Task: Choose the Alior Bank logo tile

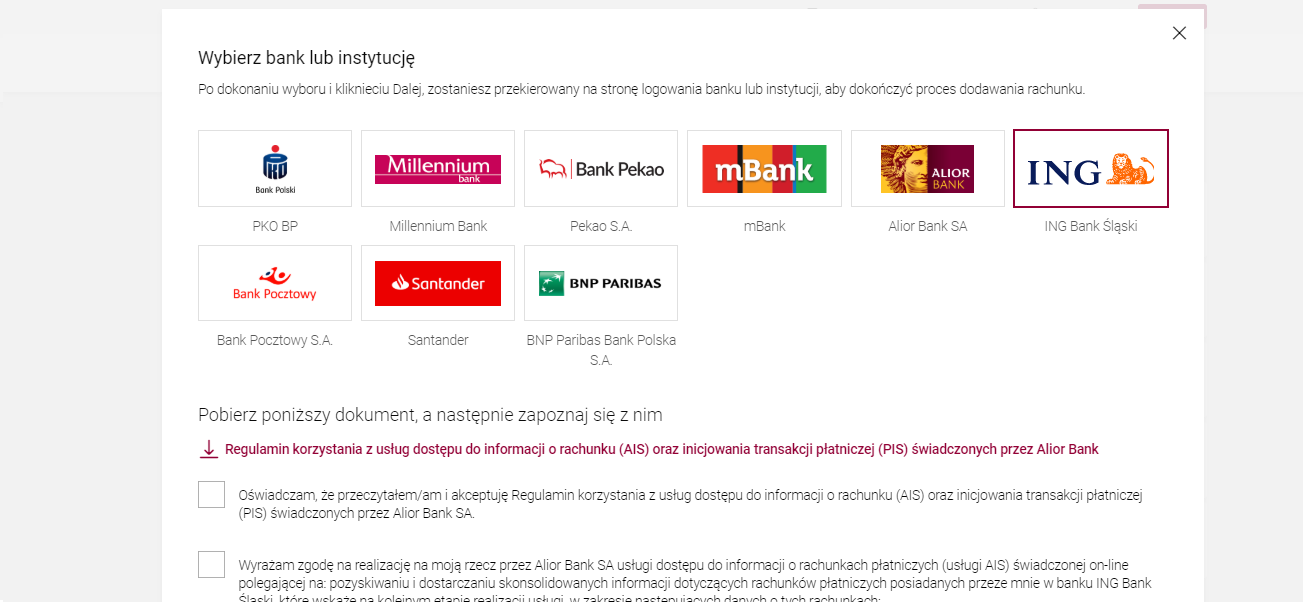Action: tap(928, 168)
